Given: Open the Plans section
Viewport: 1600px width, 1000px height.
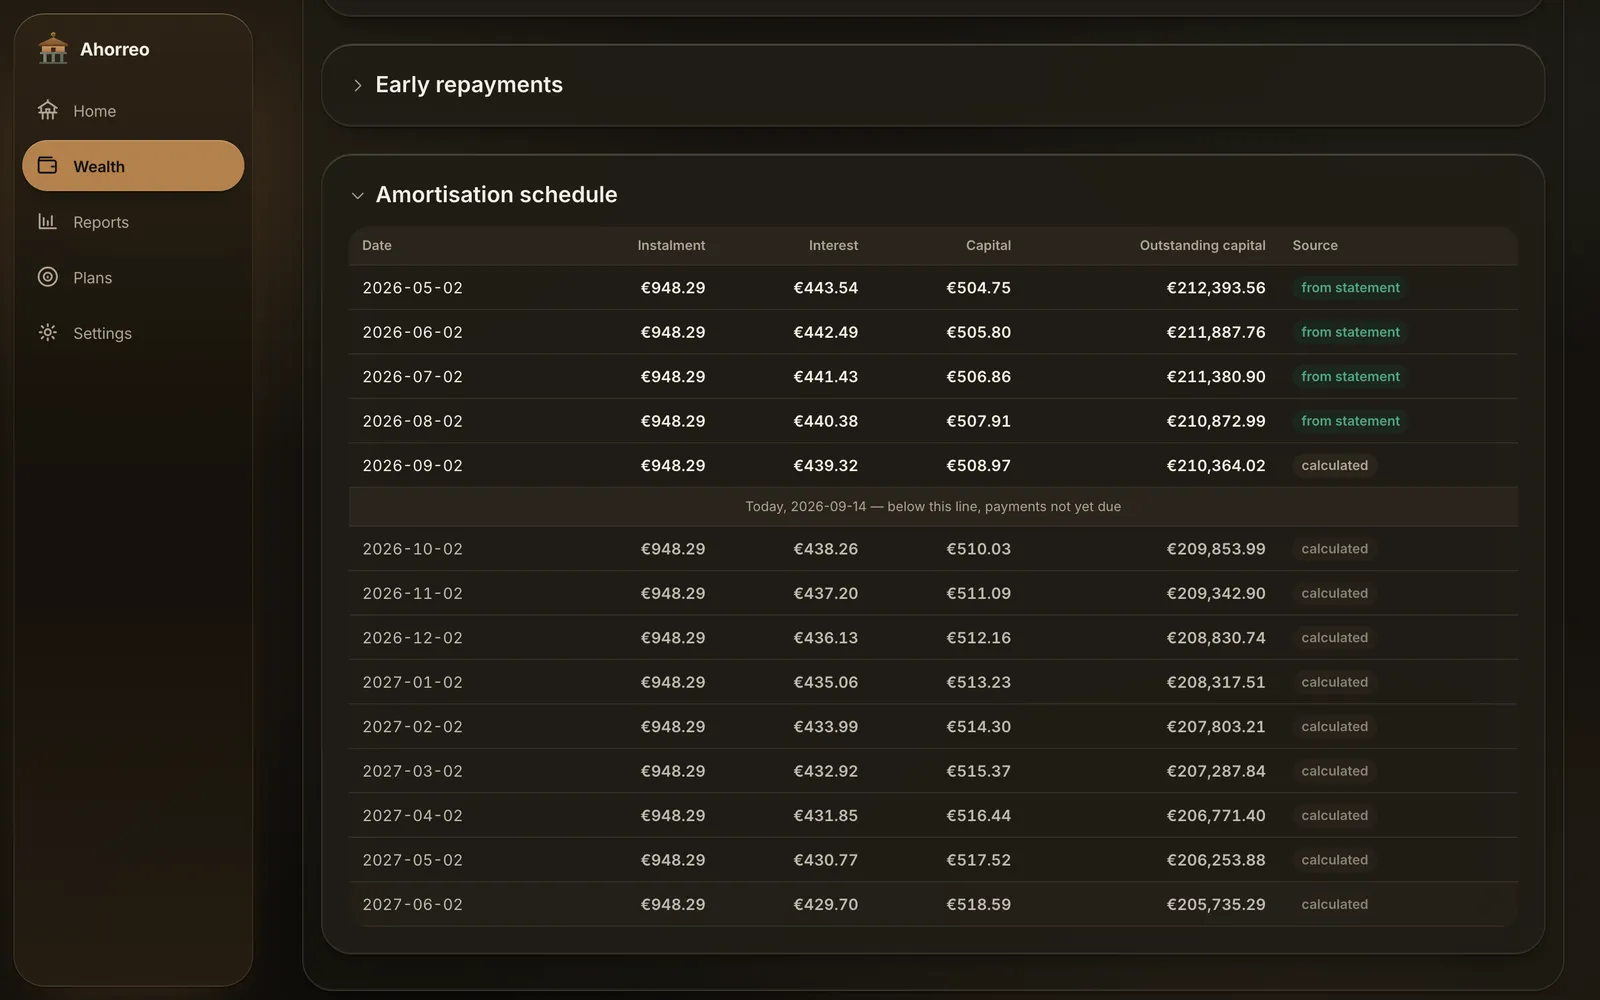Looking at the screenshot, I should 133,277.
